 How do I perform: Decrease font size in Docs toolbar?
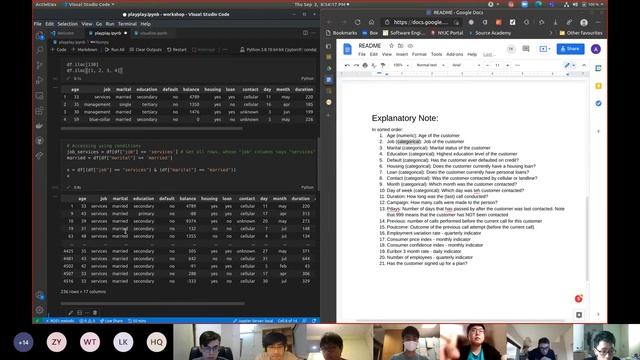tap(487, 65)
